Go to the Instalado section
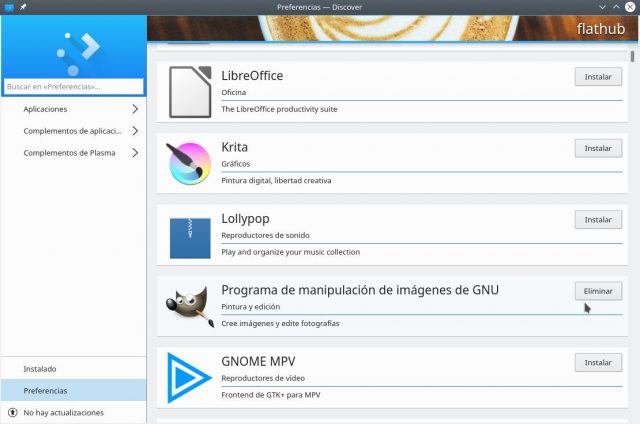This screenshot has width=640, height=424. pos(73,369)
